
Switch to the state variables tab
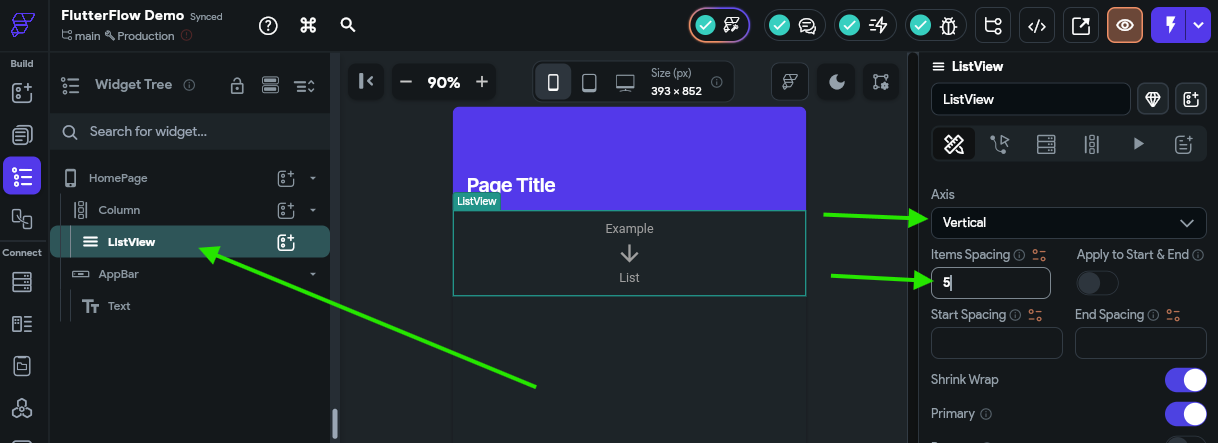[x=1092, y=144]
